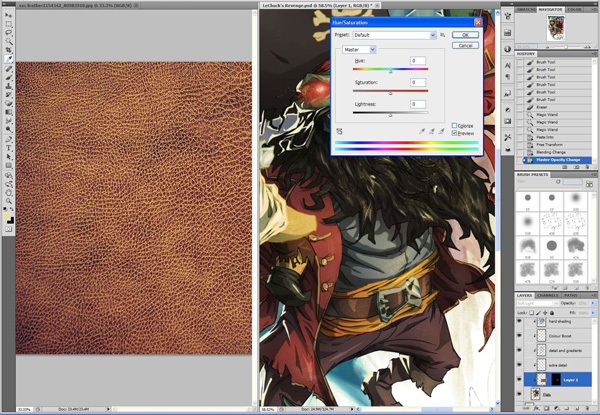Select the Healing Brush tool
Image resolution: width=600 pixels, height=415 pixels.
click(8, 69)
